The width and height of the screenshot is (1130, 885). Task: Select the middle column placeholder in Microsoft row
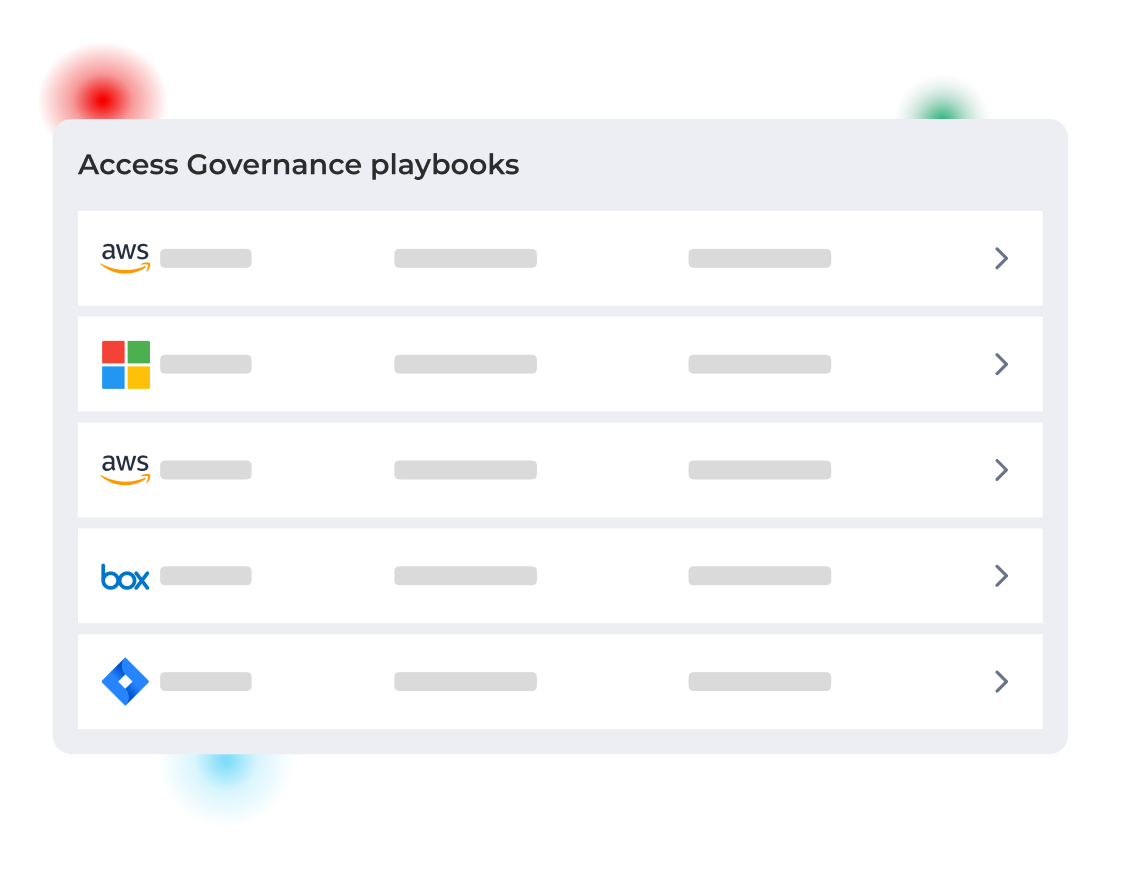tap(465, 364)
